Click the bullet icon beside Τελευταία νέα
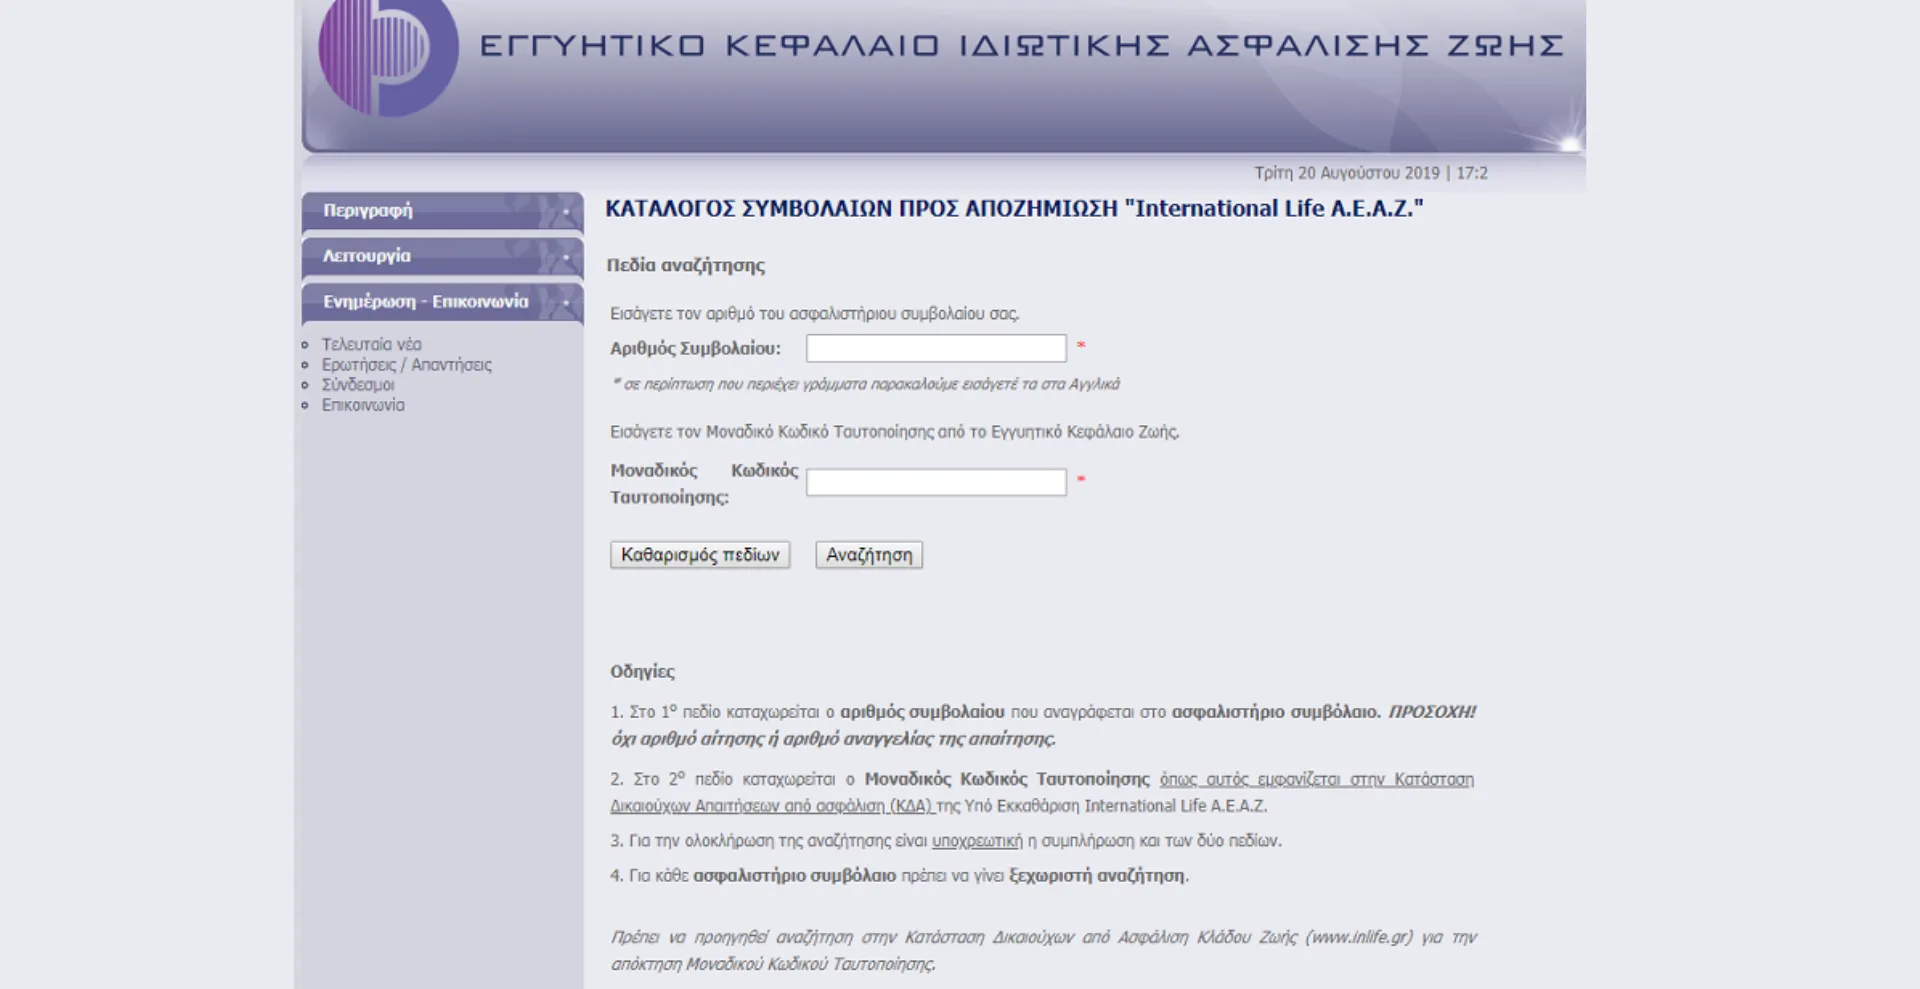Screen dimensions: 1920x989 [x=305, y=344]
